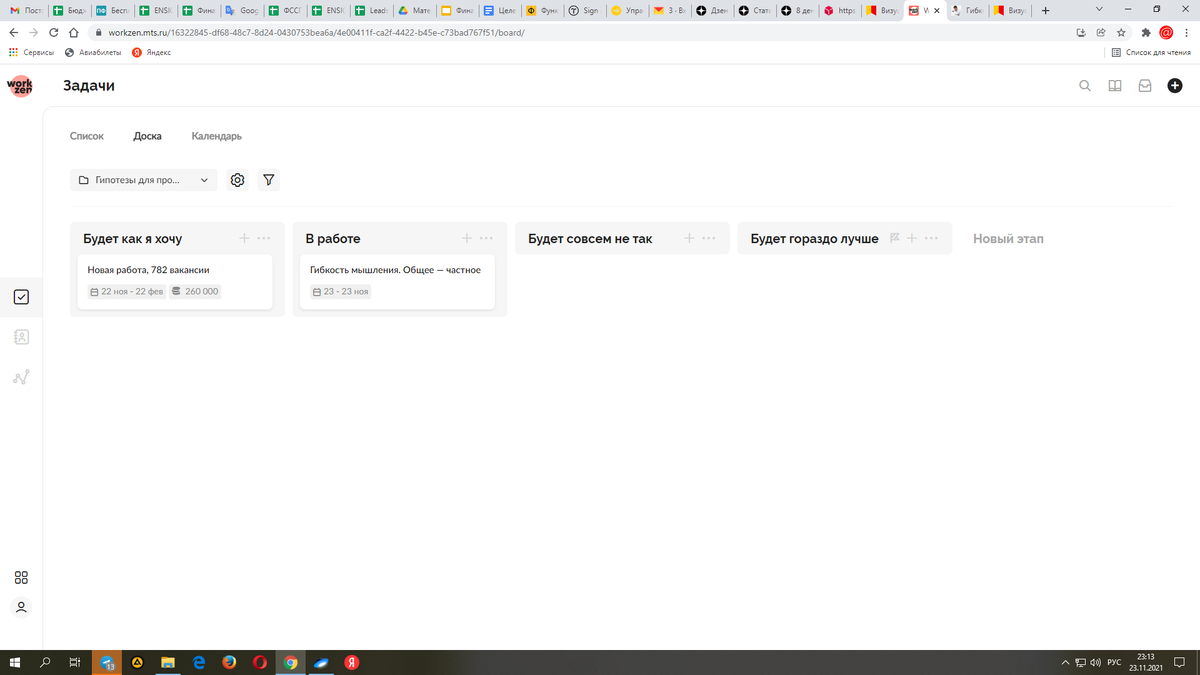
Task: Reload the page in browser
Action: click(x=54, y=32)
